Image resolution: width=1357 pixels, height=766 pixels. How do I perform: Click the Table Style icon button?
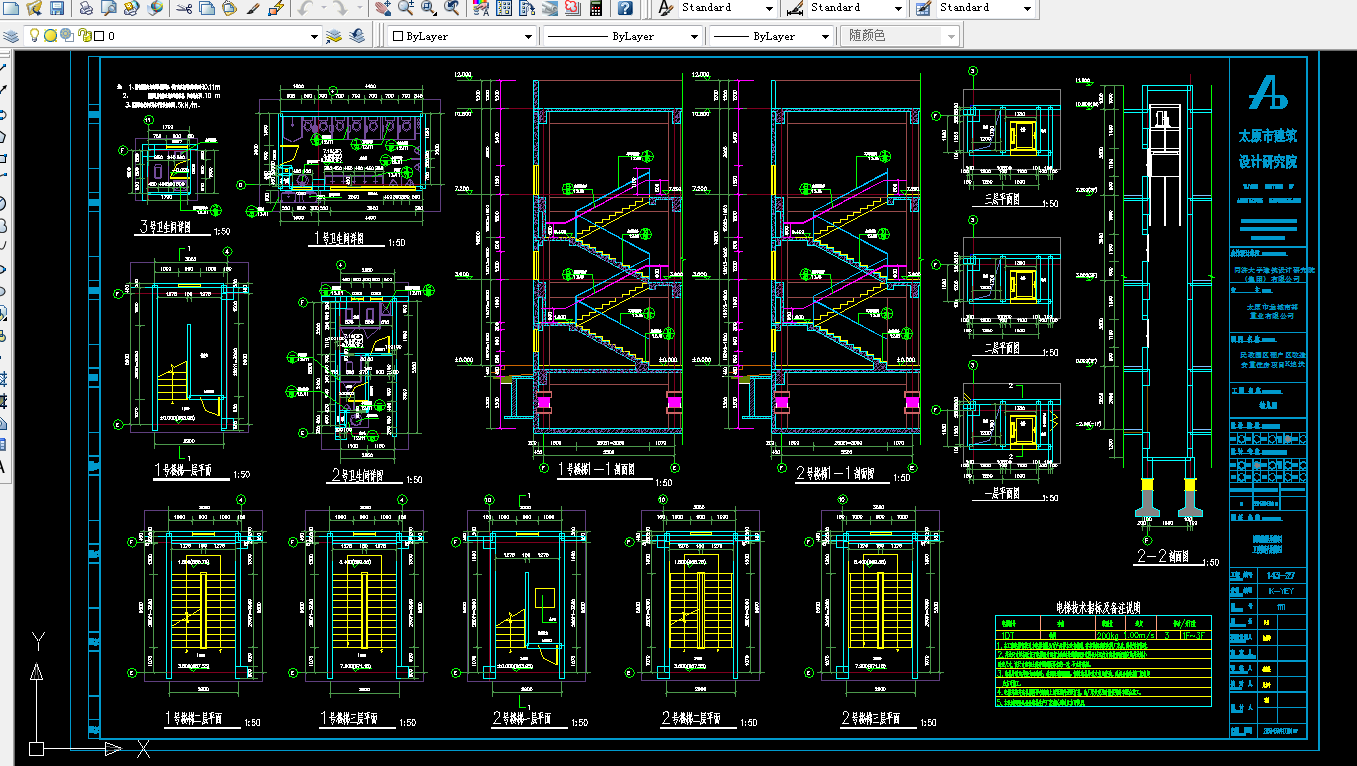pyautogui.click(x=923, y=8)
